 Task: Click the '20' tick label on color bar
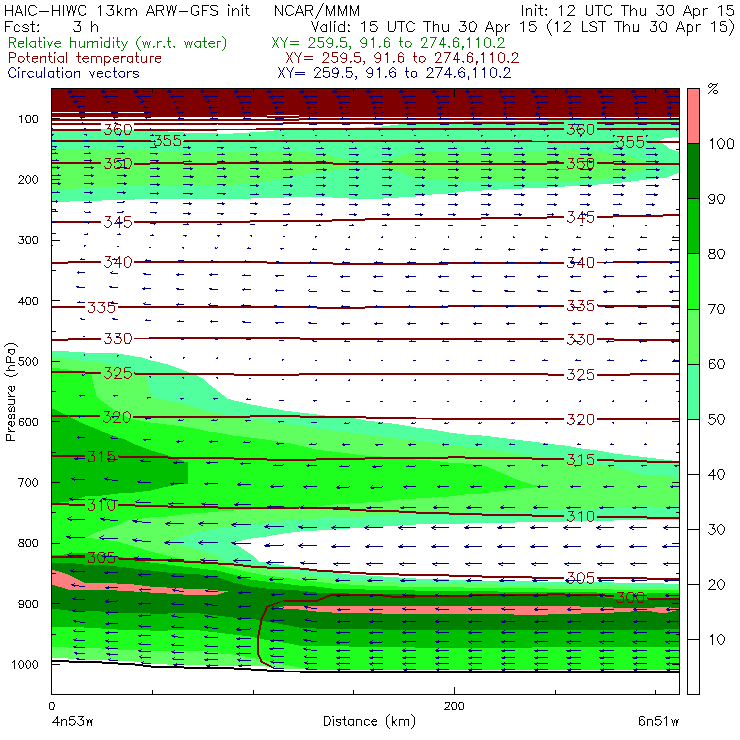716,585
